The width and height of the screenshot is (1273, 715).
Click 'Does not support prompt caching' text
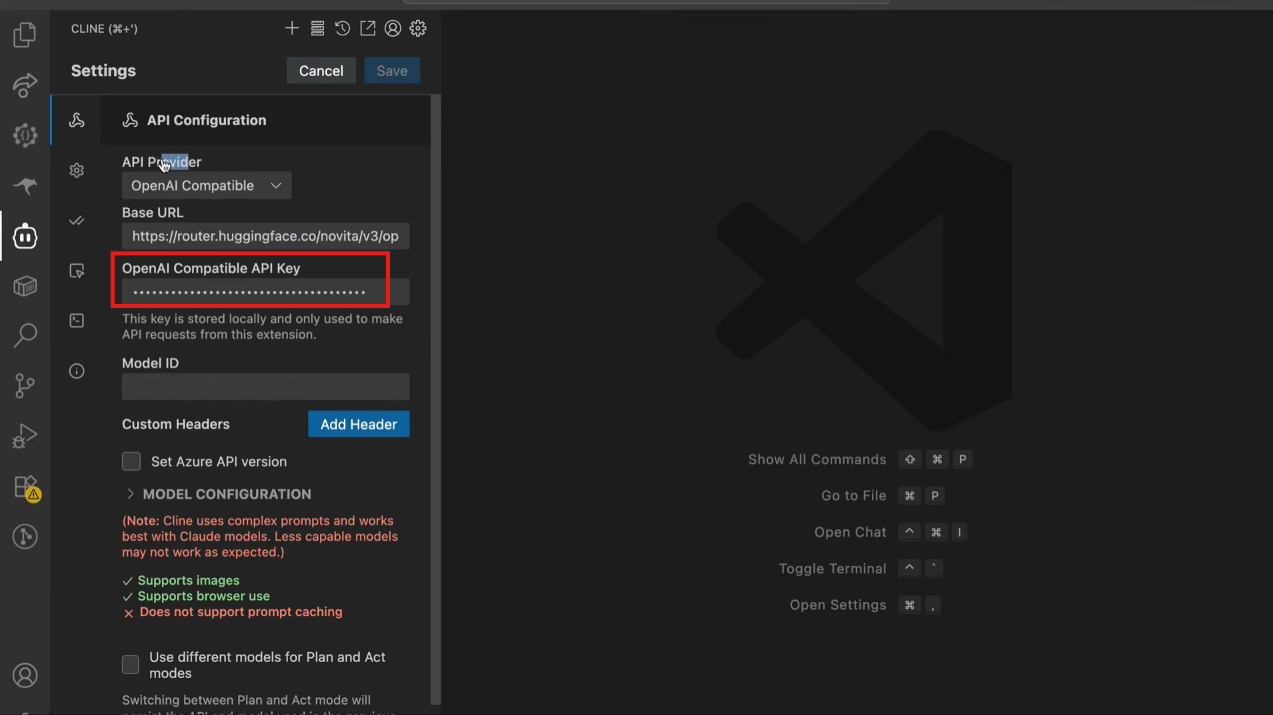(241, 612)
